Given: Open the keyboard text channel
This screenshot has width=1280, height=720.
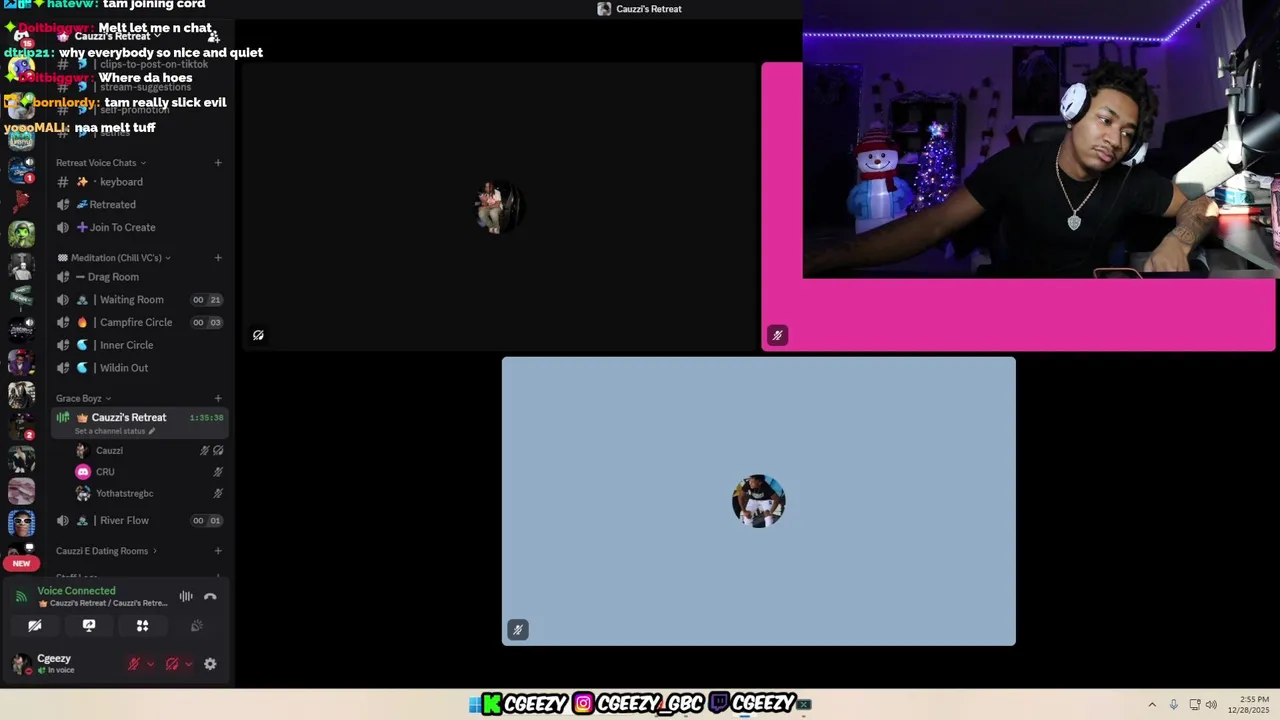Looking at the screenshot, I should [x=140, y=182].
